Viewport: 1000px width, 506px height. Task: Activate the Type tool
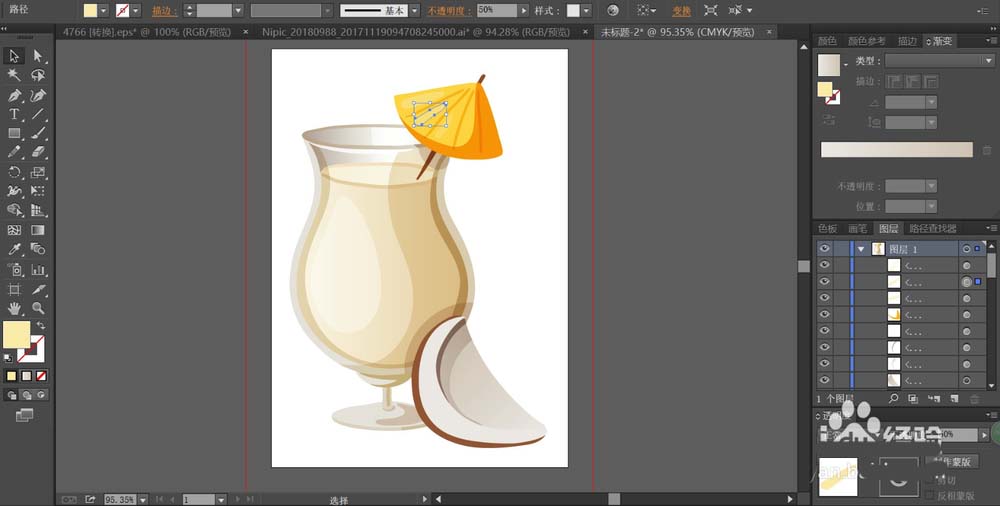point(14,115)
